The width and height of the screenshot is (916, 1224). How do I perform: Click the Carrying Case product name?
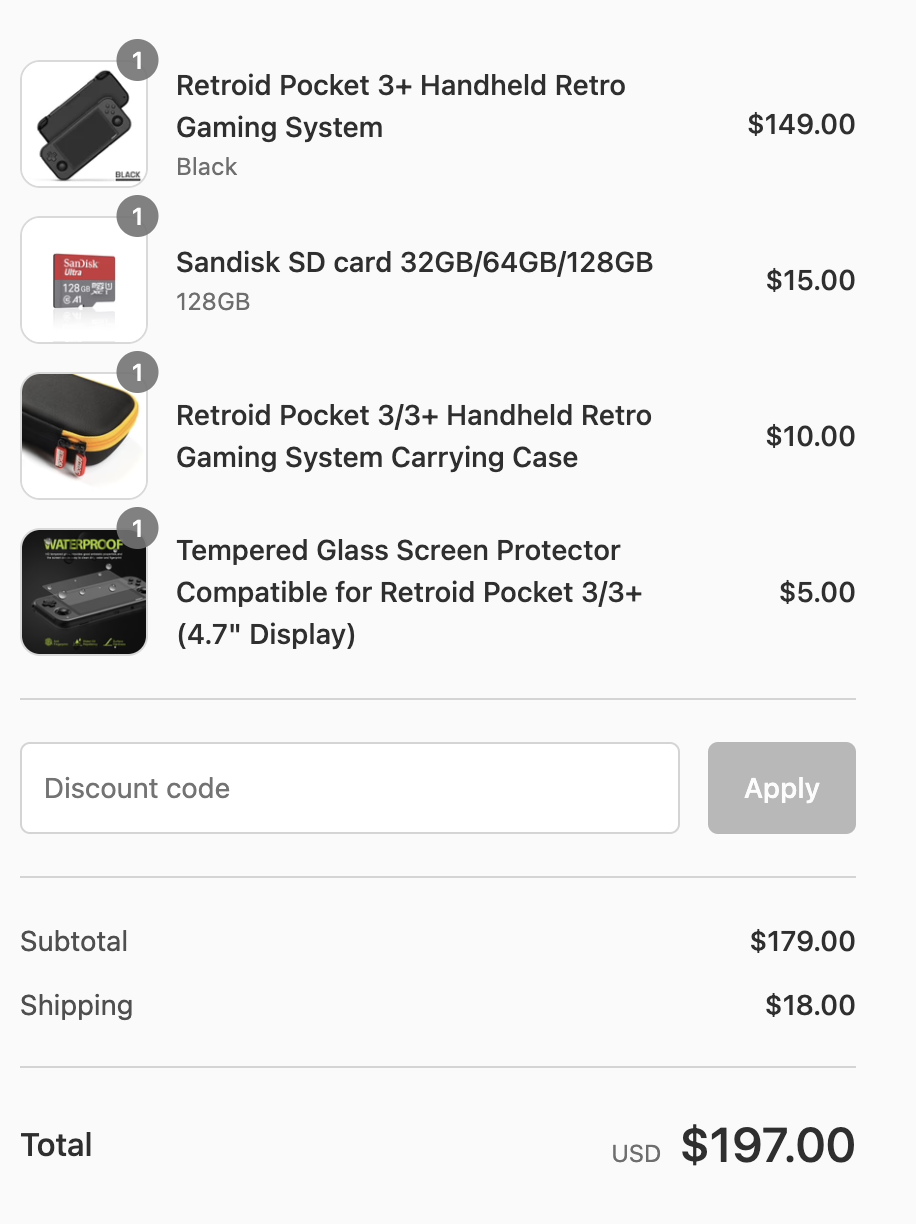click(x=413, y=436)
